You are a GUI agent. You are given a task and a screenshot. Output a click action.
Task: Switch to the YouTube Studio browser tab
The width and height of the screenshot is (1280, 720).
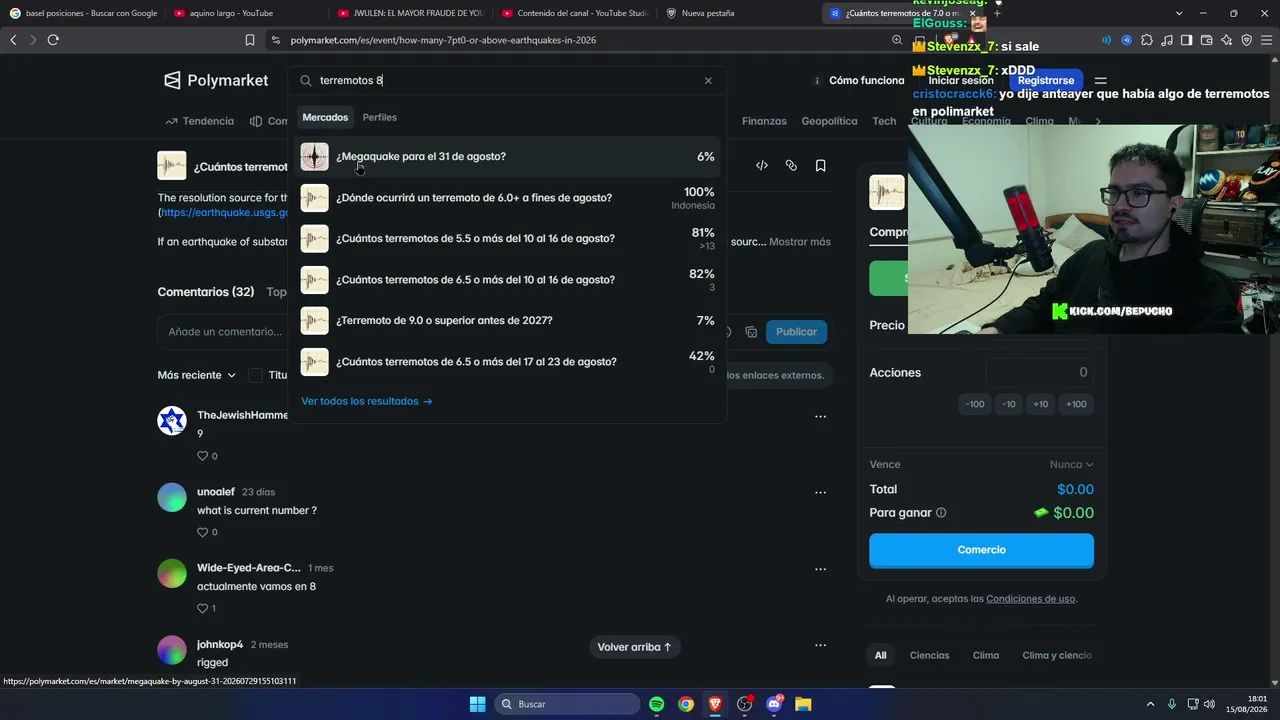point(574,13)
